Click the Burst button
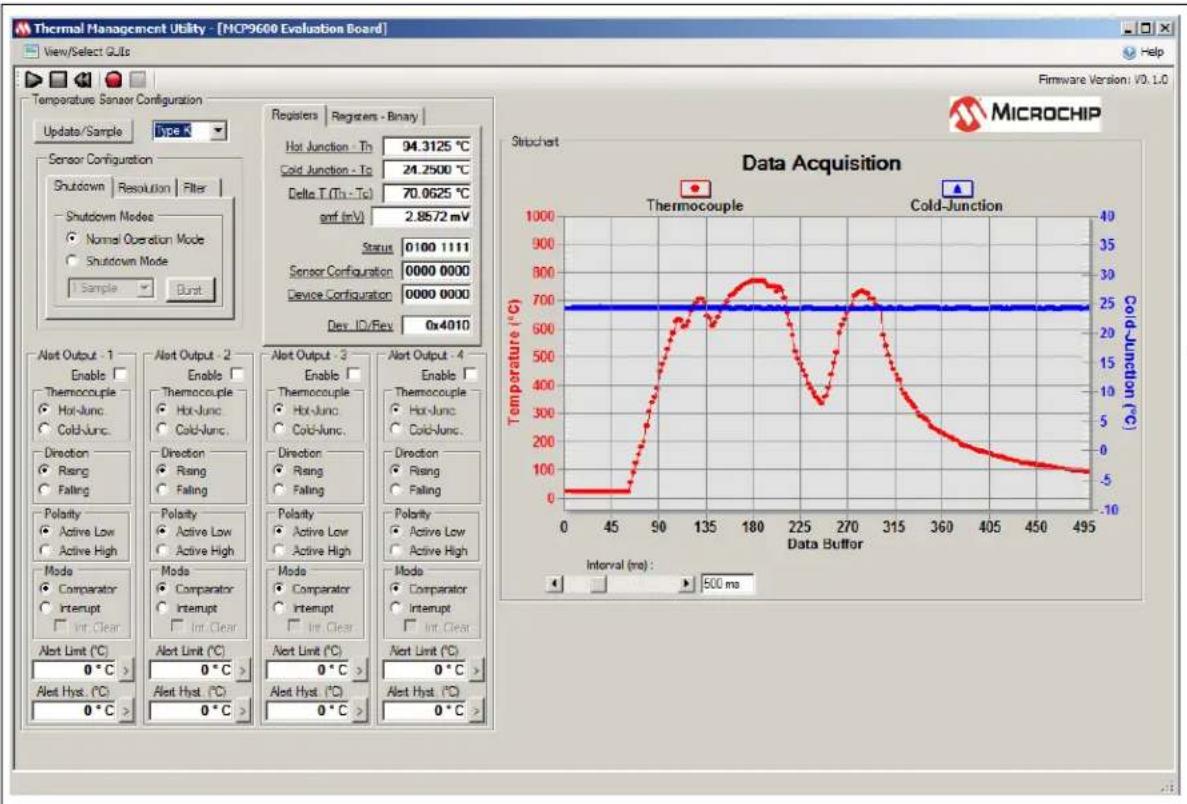Viewport: 1187px width, 804px height. pos(189,289)
